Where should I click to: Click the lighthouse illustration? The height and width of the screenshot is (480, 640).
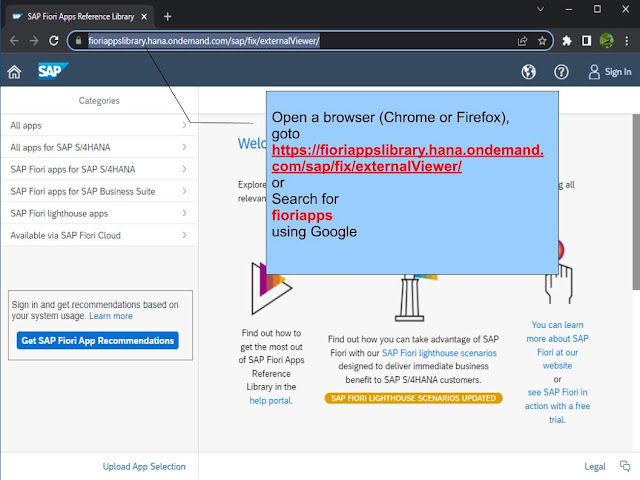click(410, 298)
